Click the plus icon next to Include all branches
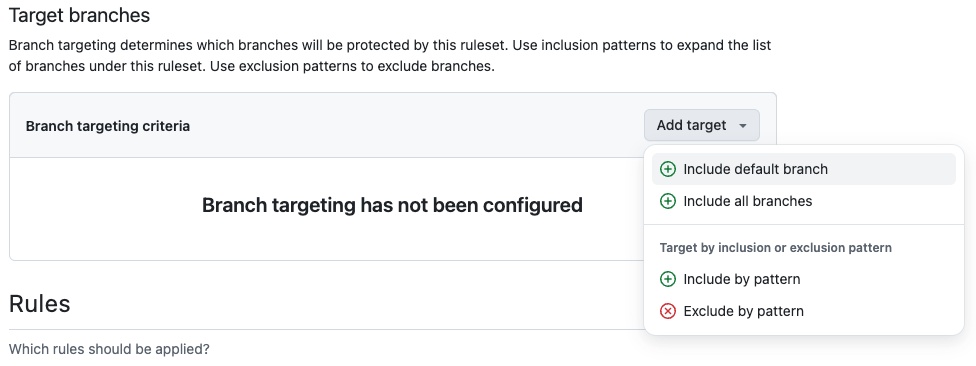Screen dimensions: 976x366 coord(667,201)
